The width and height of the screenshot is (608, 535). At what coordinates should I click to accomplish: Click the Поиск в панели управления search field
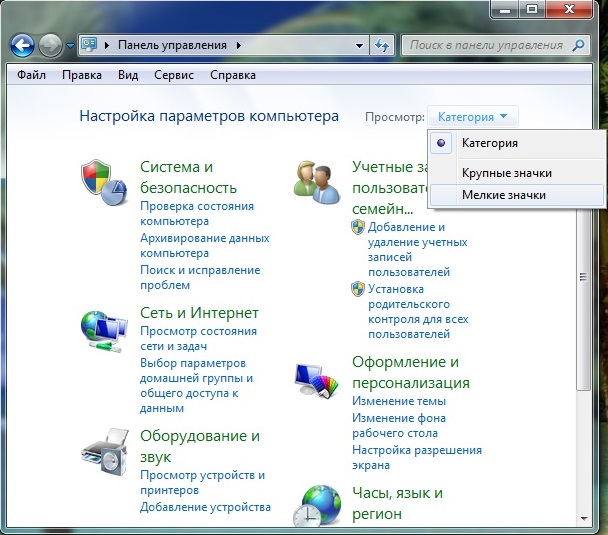tap(484, 46)
